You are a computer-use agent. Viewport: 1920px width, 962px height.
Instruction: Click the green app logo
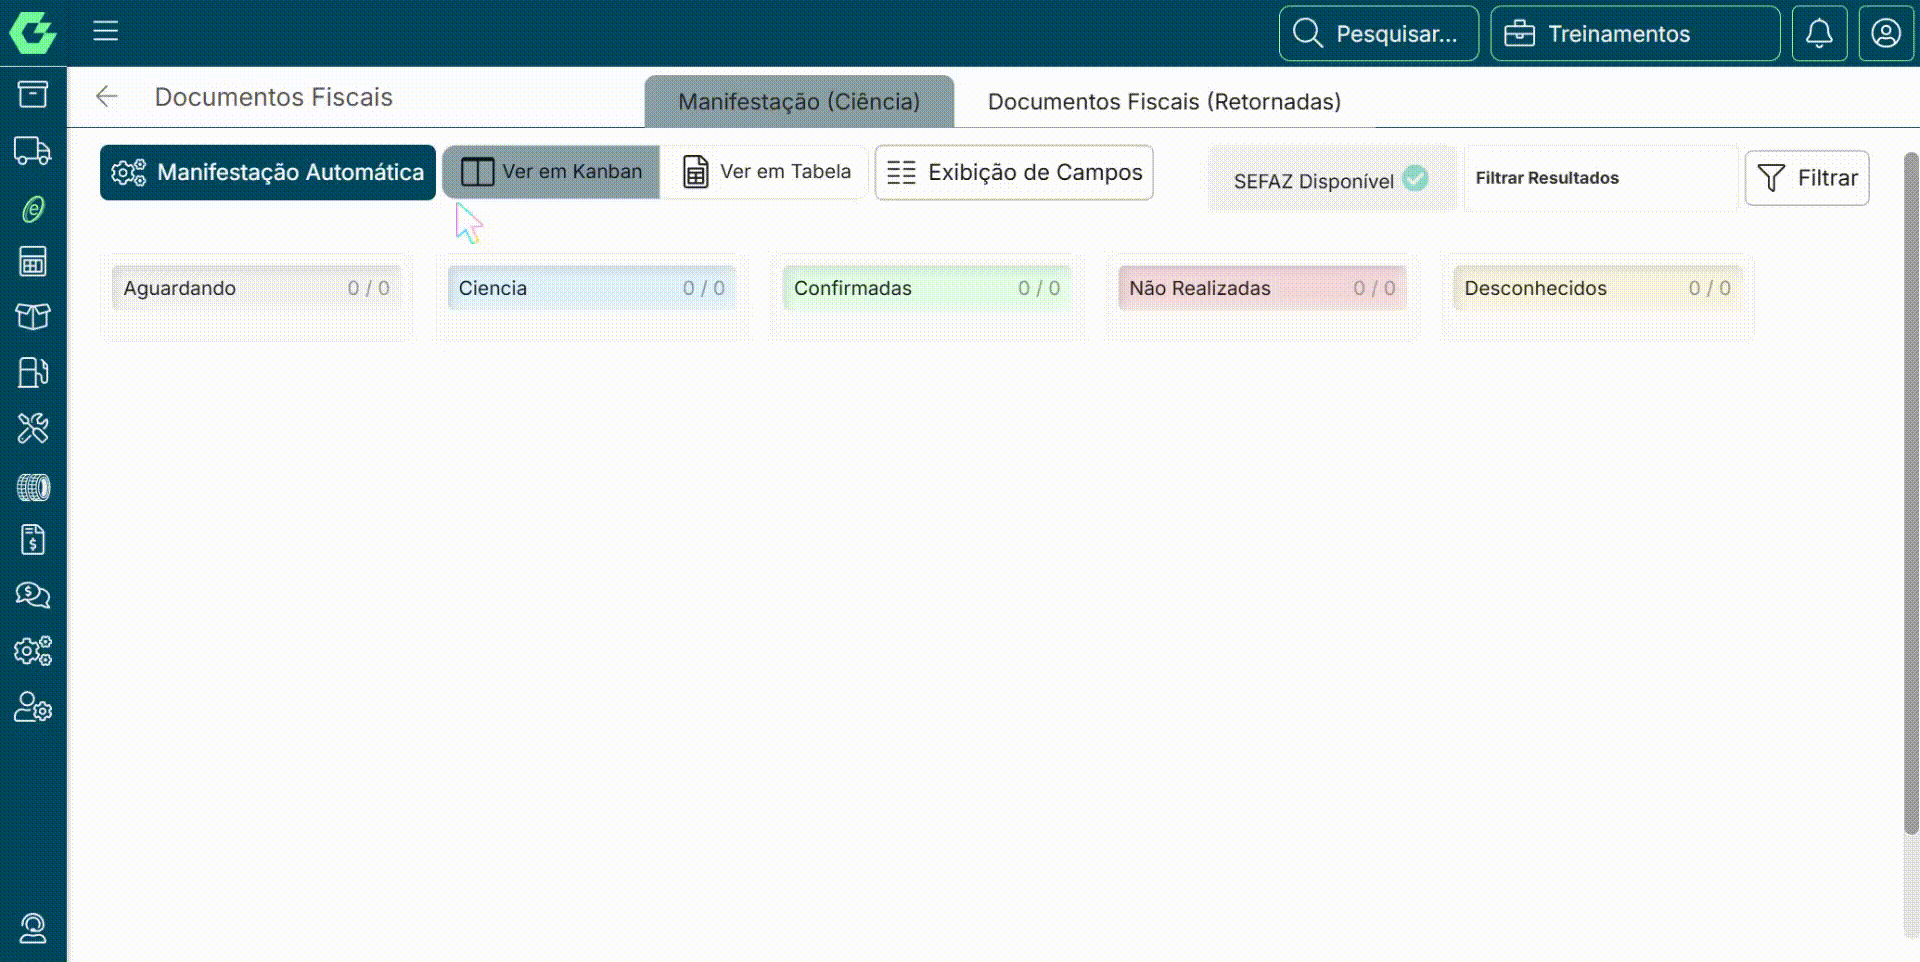pos(33,32)
